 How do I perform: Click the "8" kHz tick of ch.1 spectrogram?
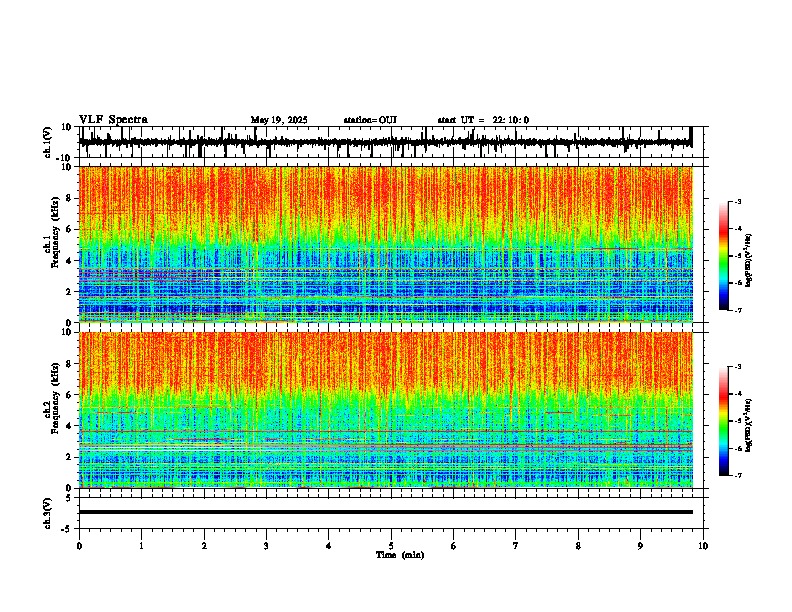69,198
